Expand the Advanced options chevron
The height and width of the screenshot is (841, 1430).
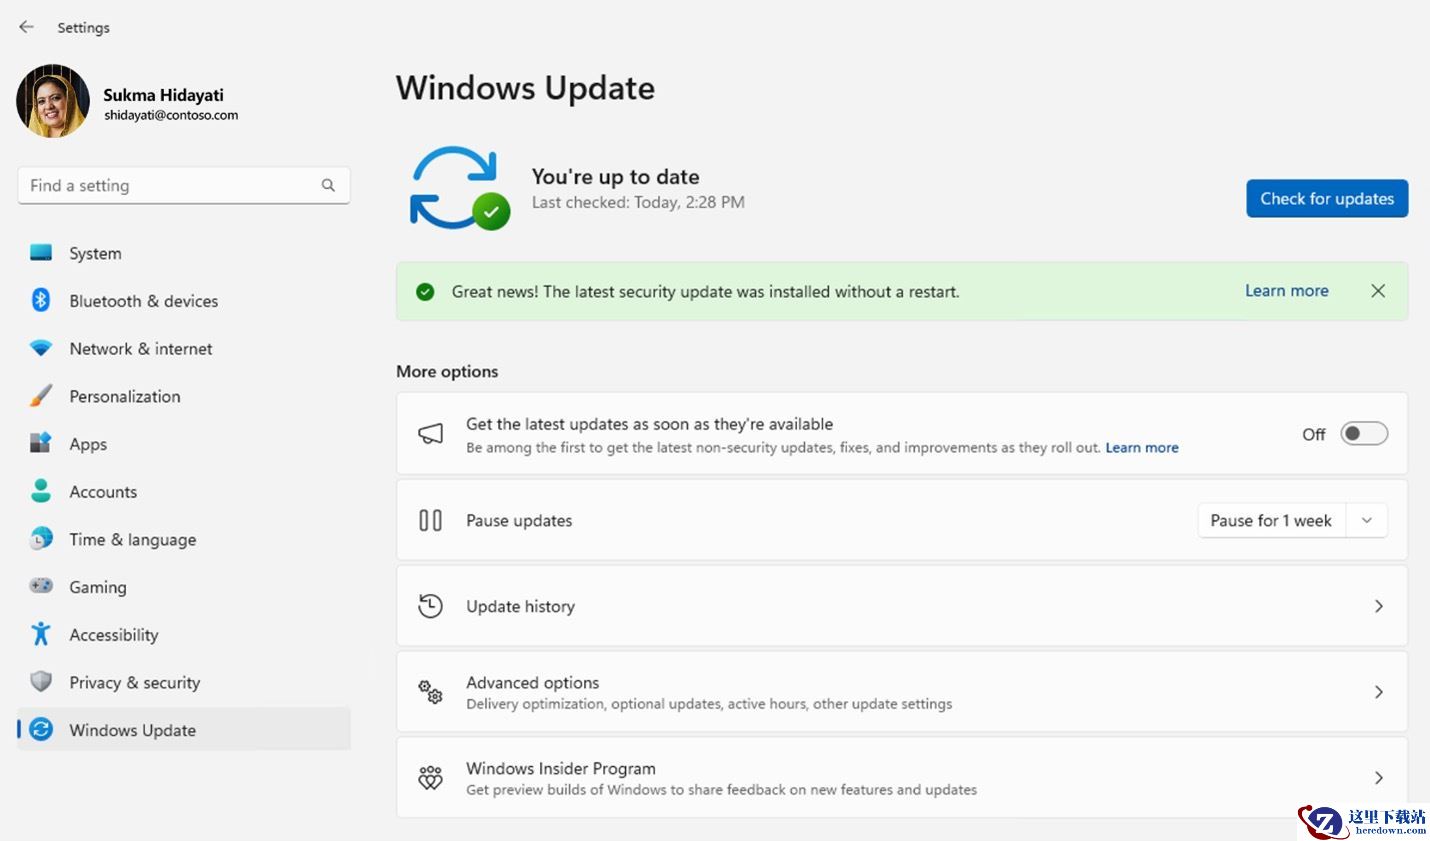pos(1379,692)
